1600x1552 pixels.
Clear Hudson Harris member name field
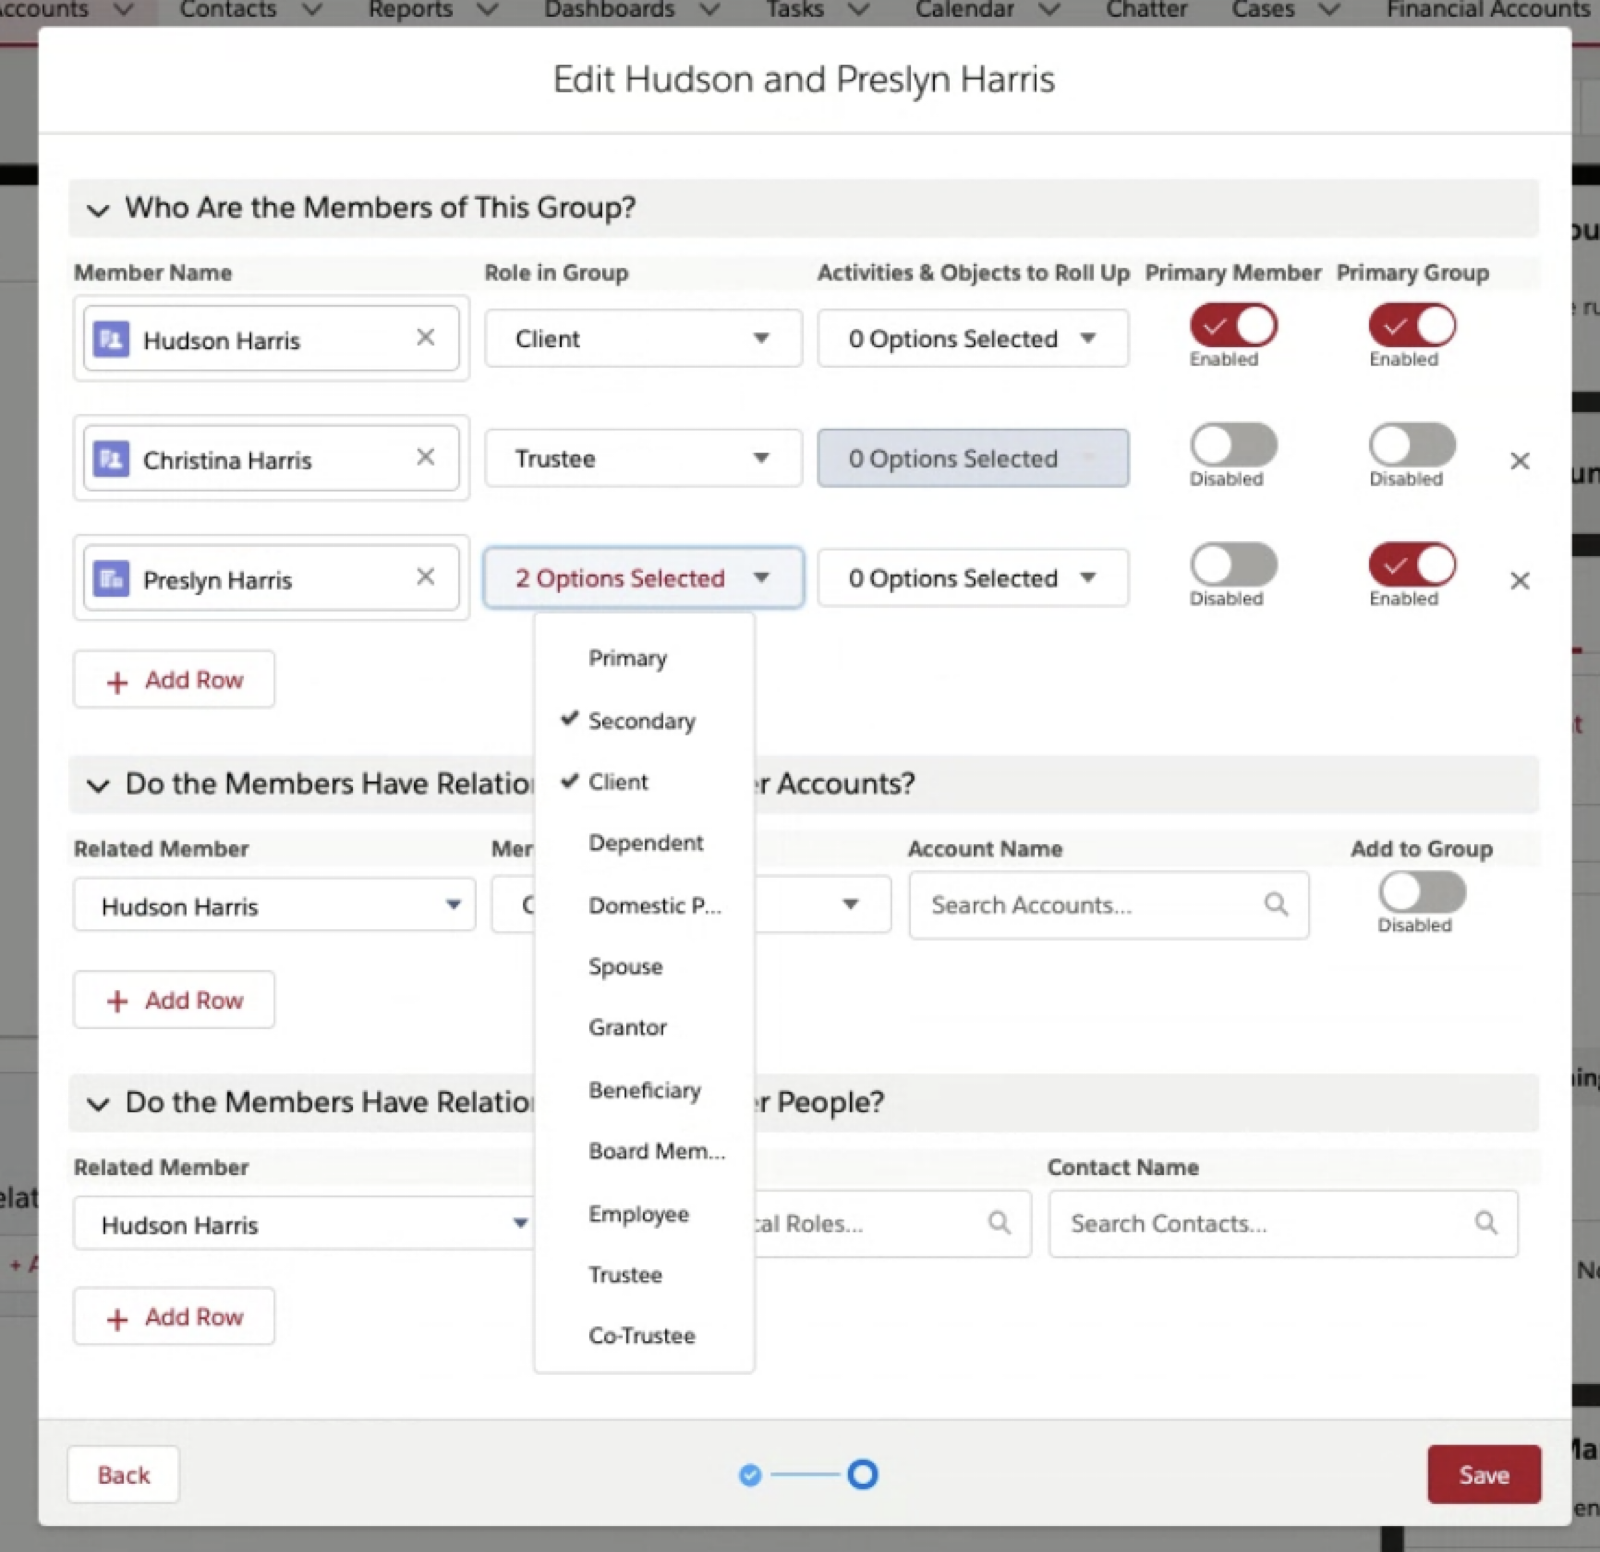[425, 338]
